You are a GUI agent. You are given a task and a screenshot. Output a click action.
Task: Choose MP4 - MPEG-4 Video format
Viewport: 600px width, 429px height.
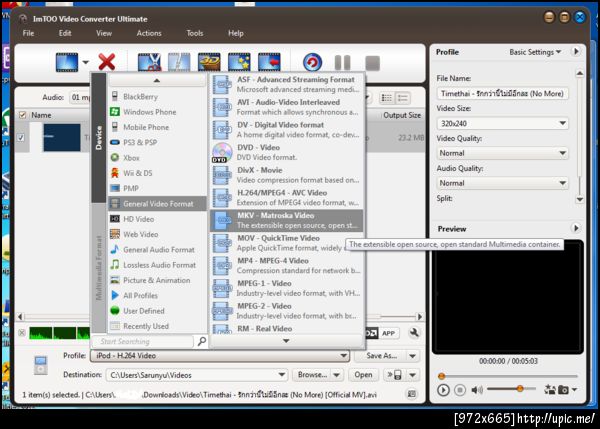[287, 265]
